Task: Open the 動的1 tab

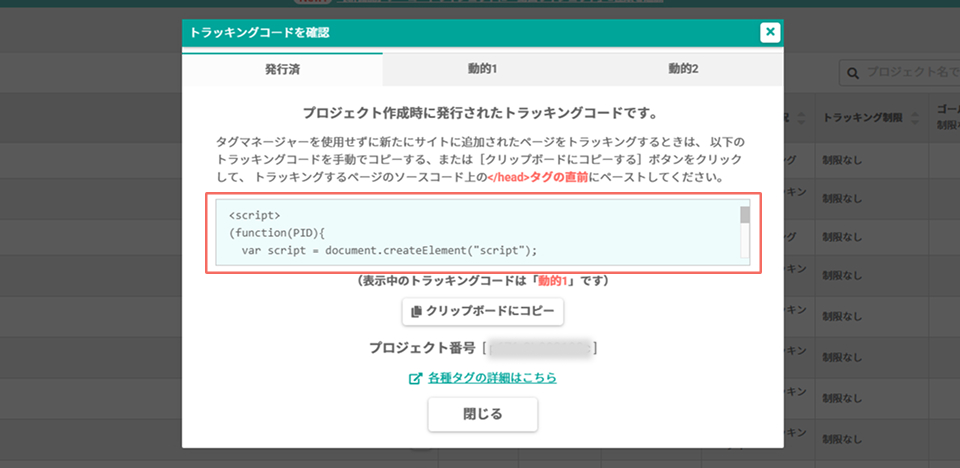Action: click(482, 69)
